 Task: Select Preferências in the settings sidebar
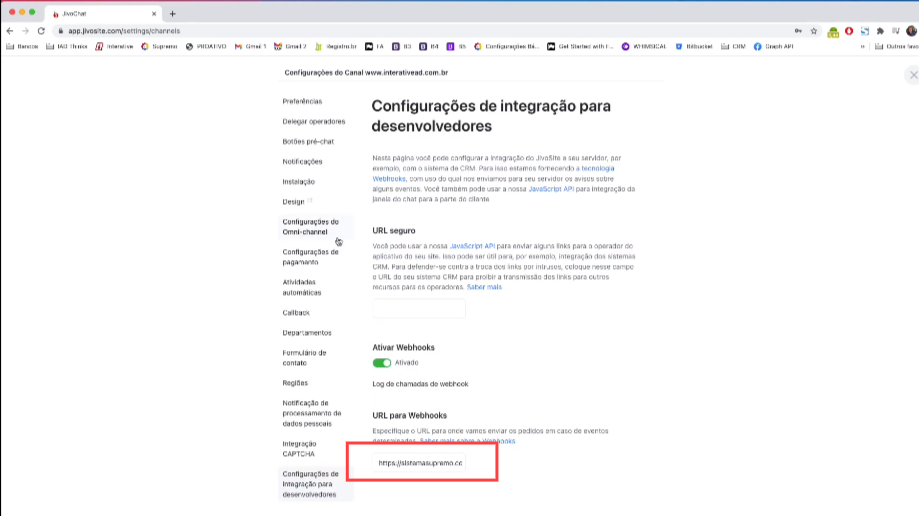pyautogui.click(x=302, y=101)
